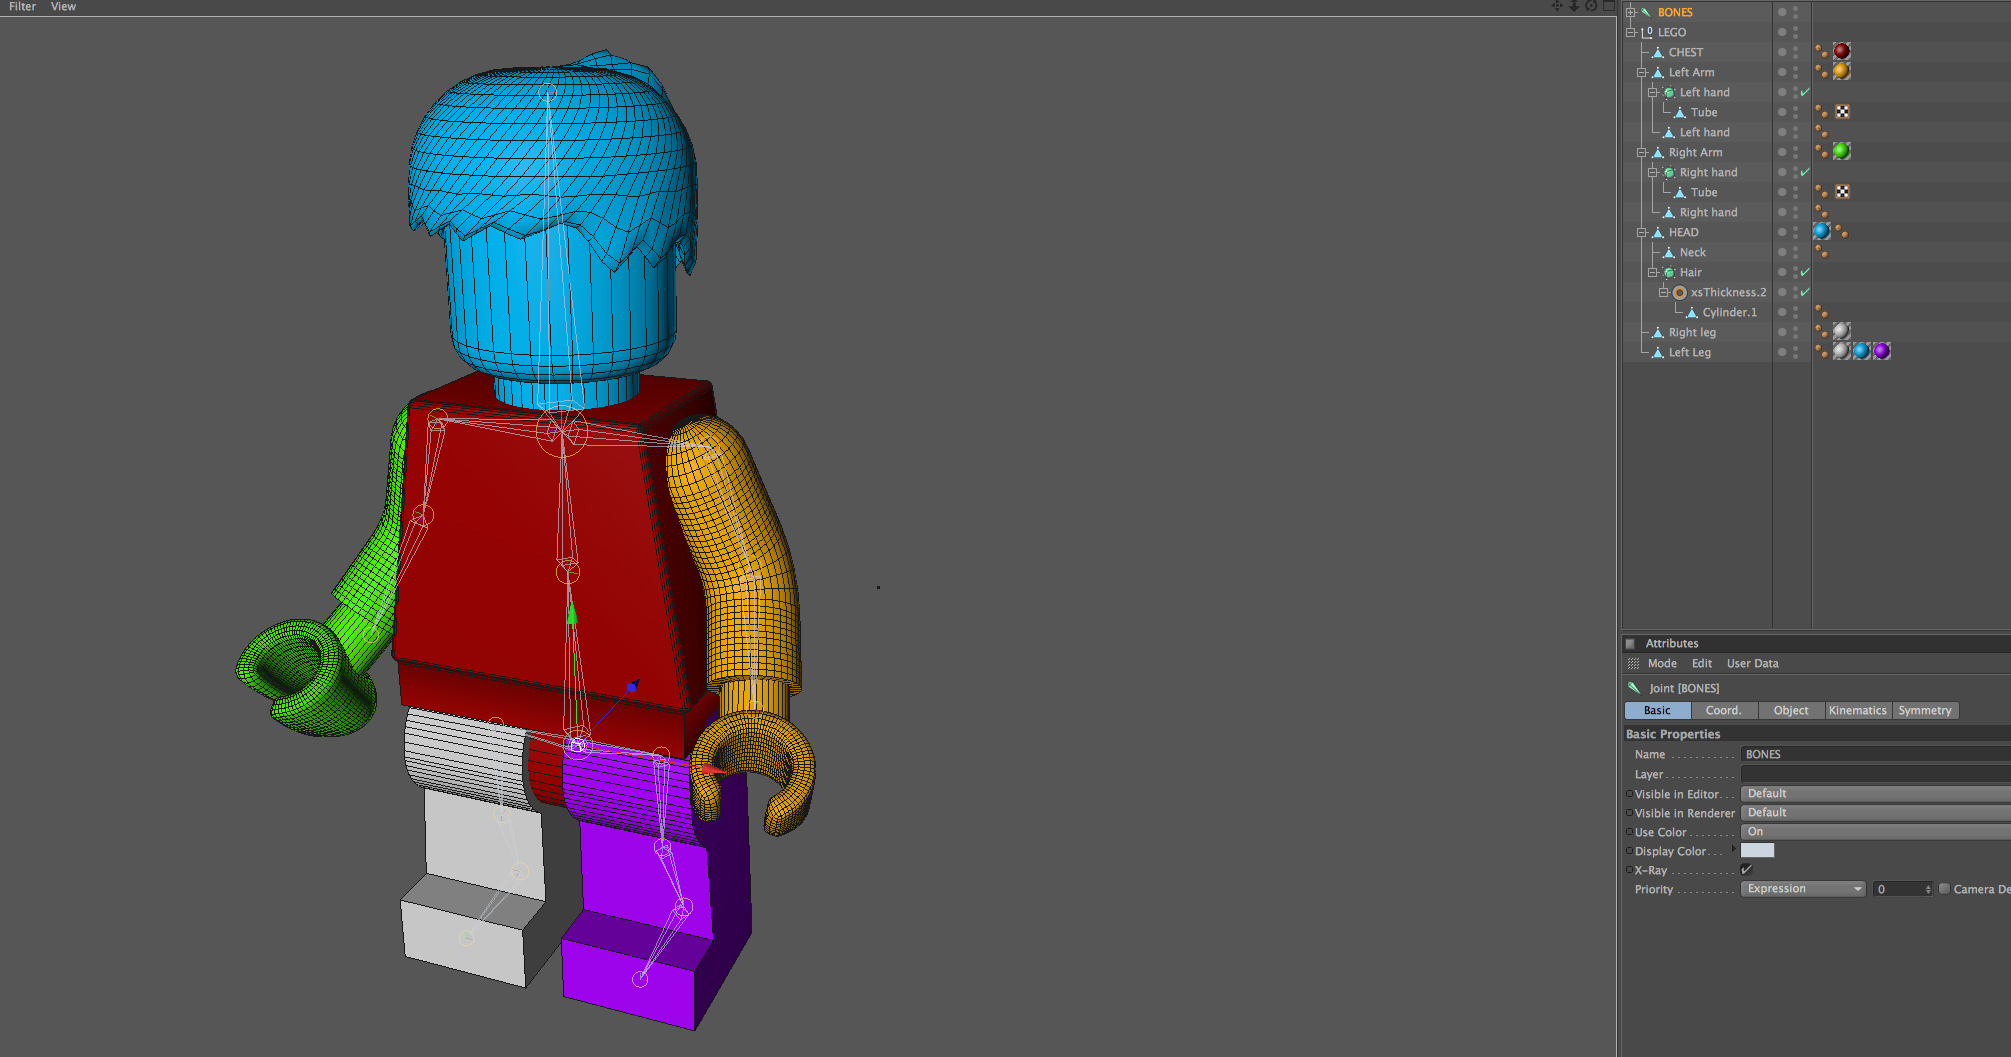The width and height of the screenshot is (2011, 1057).
Task: Open the Attributes Mode menu
Action: click(1662, 664)
